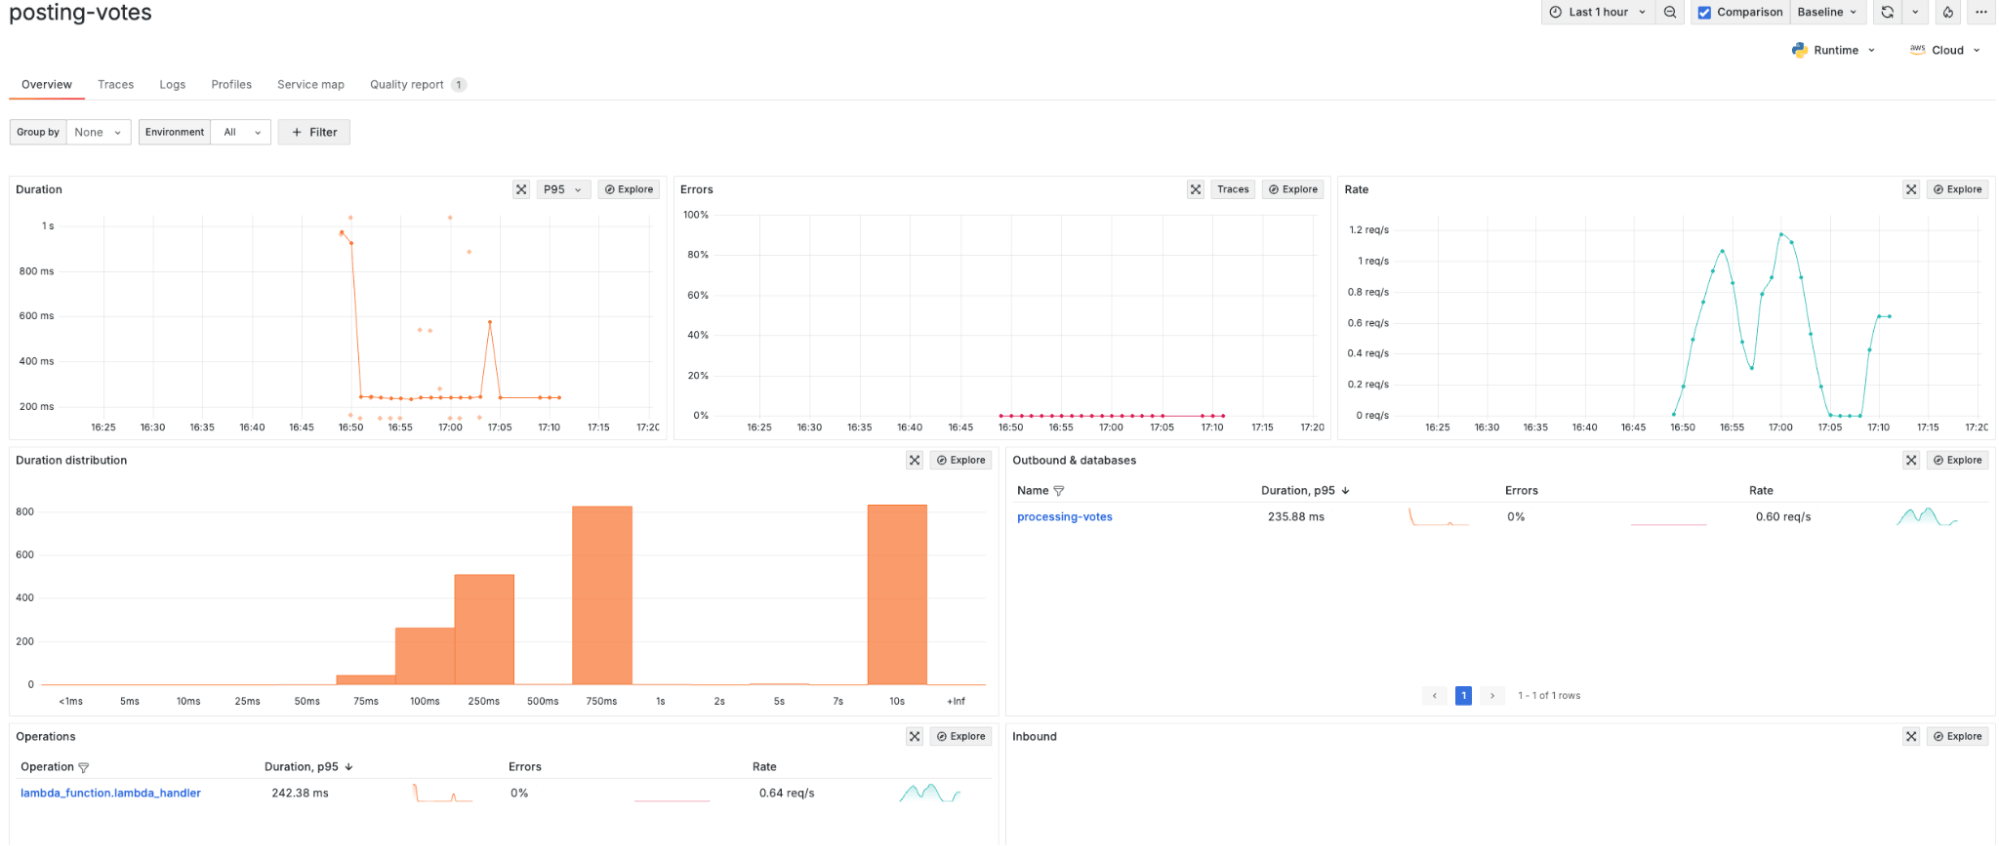Click Explore on the Duration distribution panel
This screenshot has width=1999, height=846.
pos(961,460)
